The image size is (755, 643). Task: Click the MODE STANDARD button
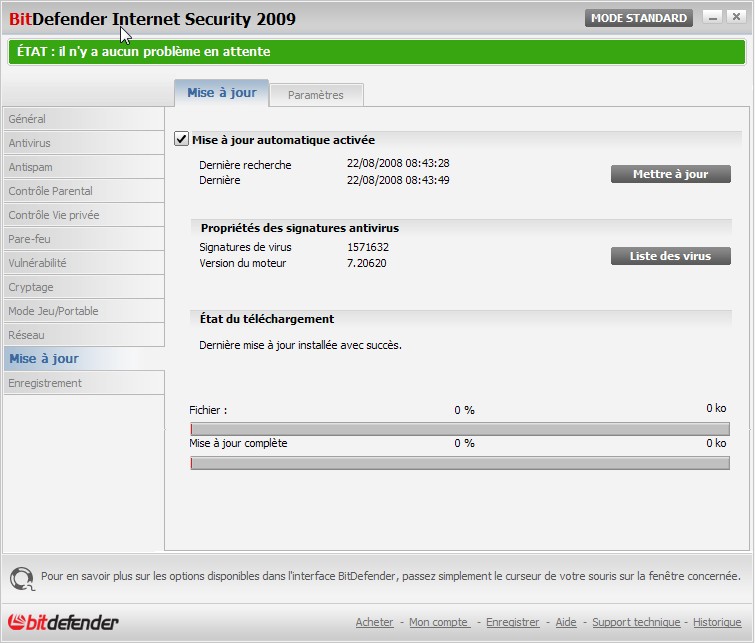tap(638, 18)
